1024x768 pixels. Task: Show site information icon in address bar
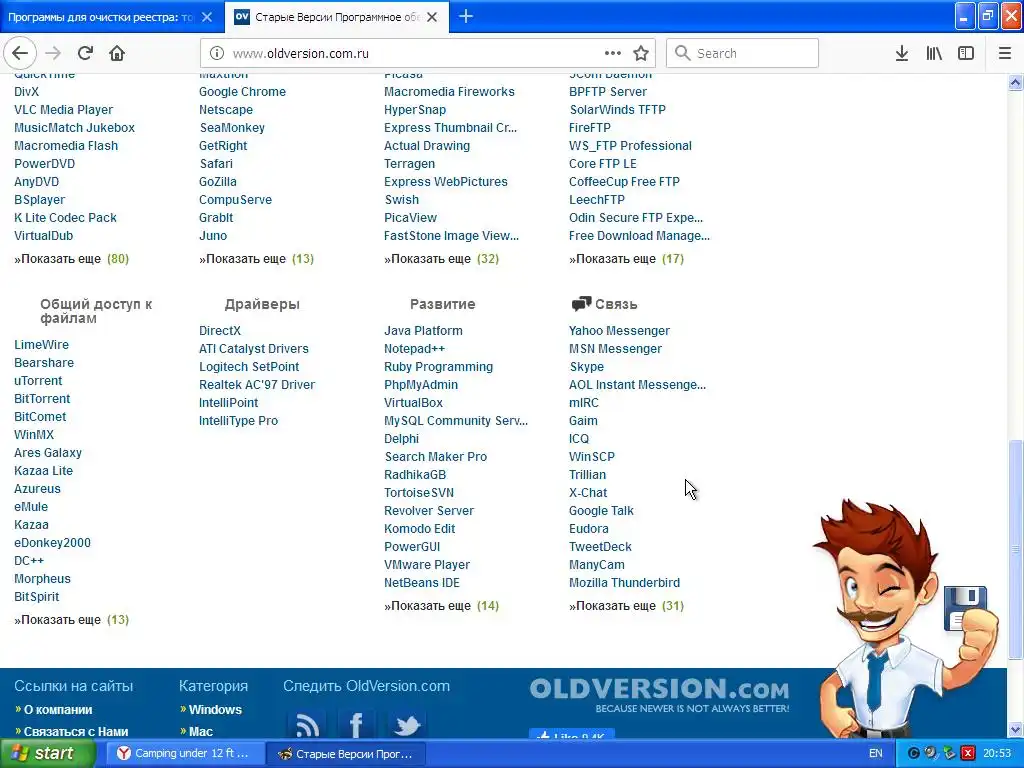217,54
